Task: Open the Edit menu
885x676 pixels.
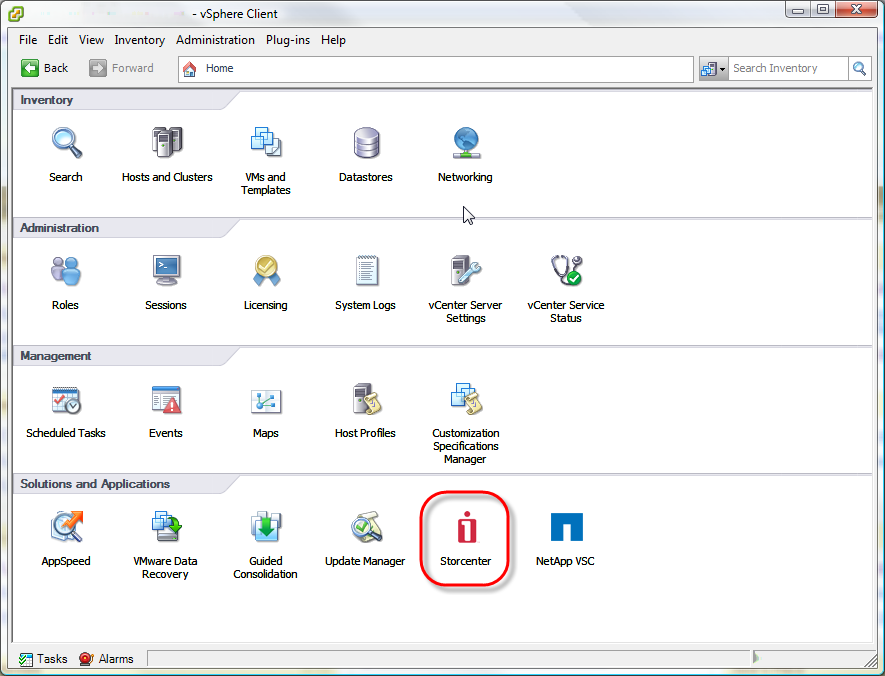Action: [x=58, y=40]
